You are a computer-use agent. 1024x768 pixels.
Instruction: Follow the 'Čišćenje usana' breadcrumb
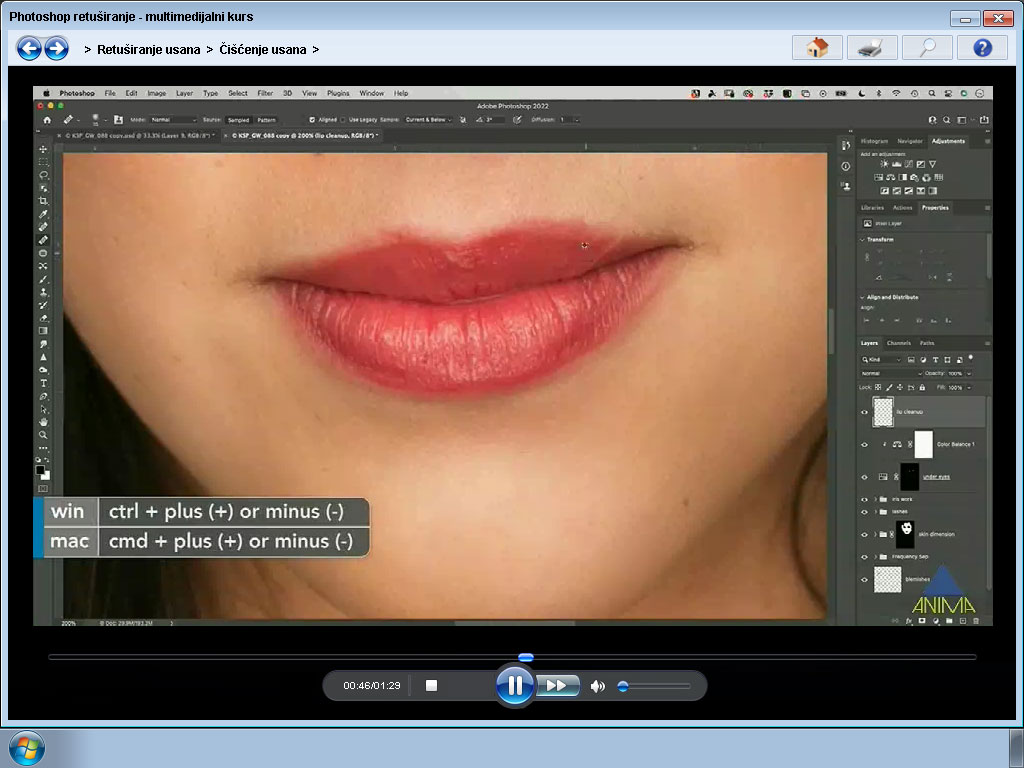[263, 50]
